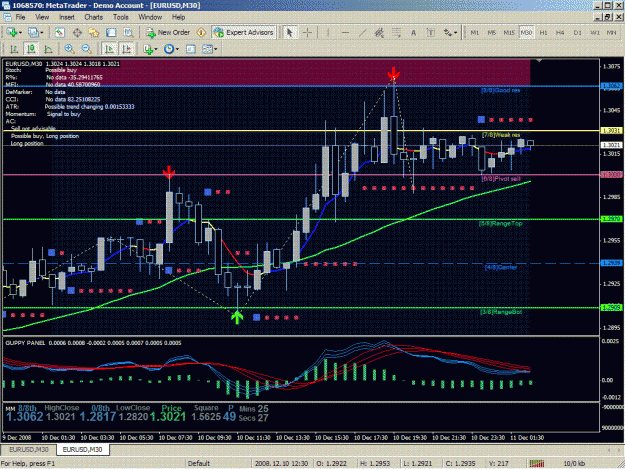625x469 pixels.
Task: Open the Indicators list dropdown
Action: pos(150,49)
